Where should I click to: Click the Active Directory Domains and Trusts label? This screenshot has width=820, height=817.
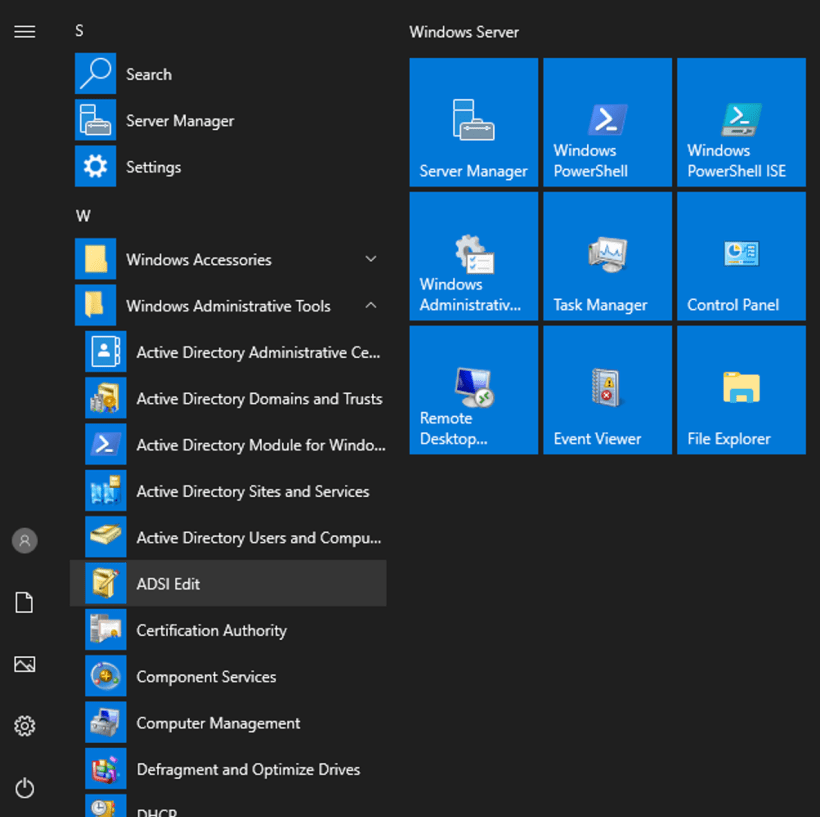click(259, 399)
